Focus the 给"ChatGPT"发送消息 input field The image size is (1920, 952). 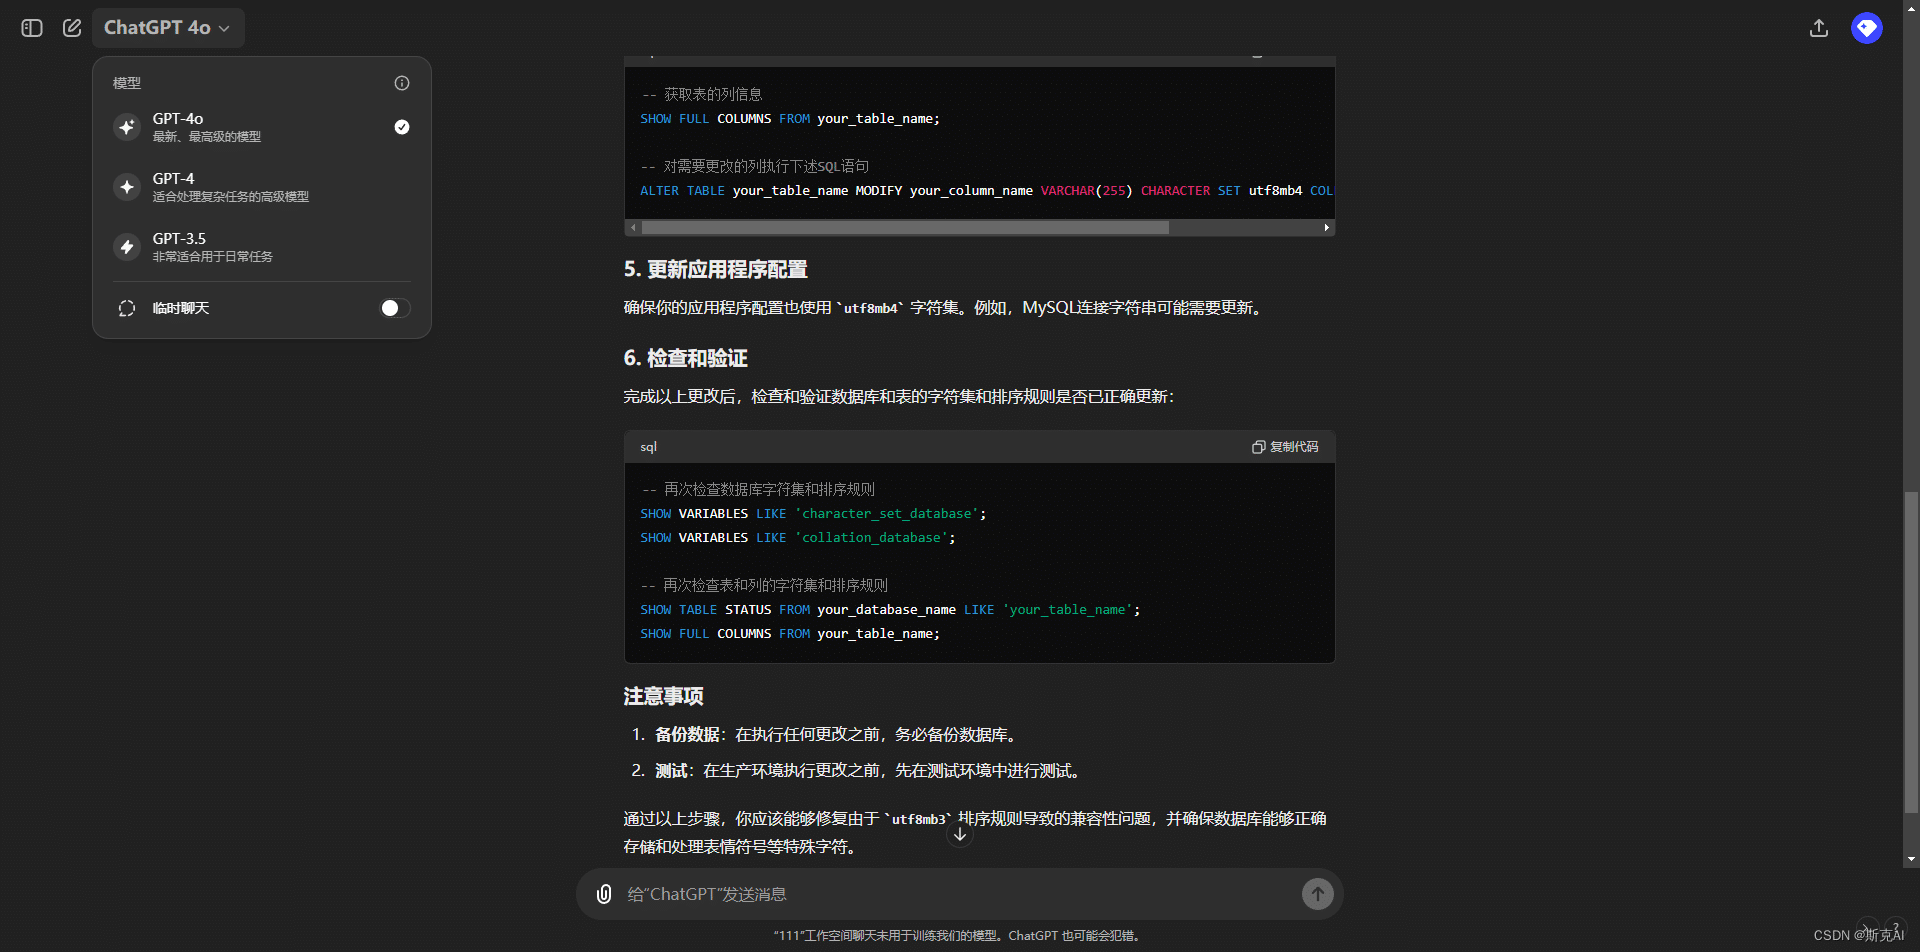958,894
